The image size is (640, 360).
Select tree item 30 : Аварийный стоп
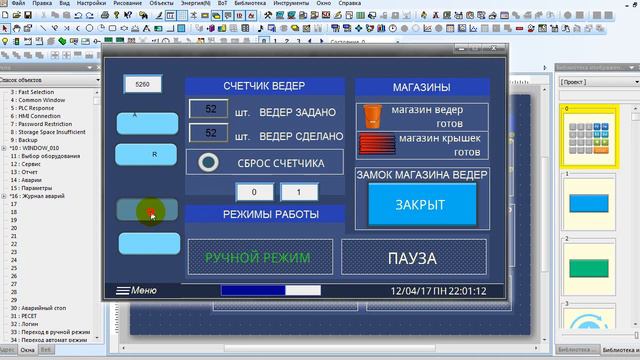point(38,308)
